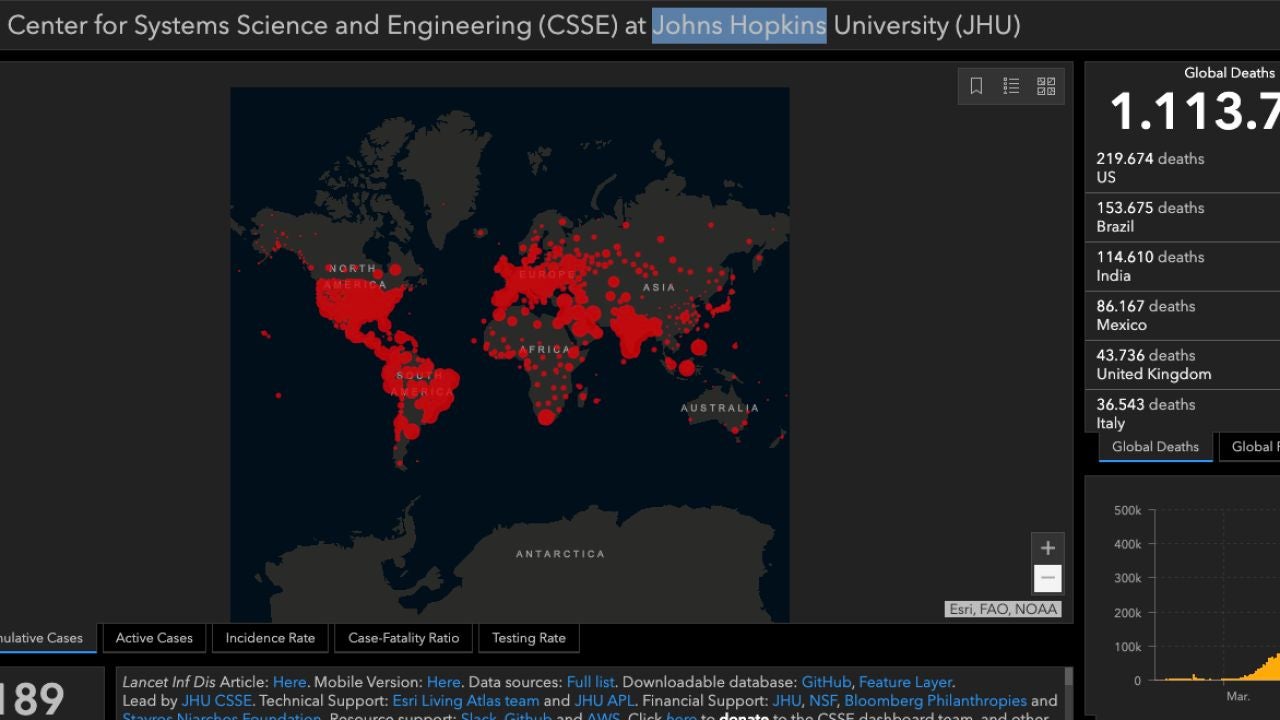Zoom in on the map
The image size is (1280, 720).
click(x=1047, y=548)
